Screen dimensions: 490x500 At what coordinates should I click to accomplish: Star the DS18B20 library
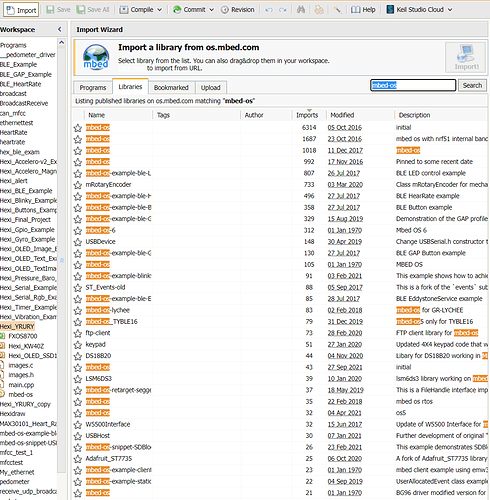point(78,356)
